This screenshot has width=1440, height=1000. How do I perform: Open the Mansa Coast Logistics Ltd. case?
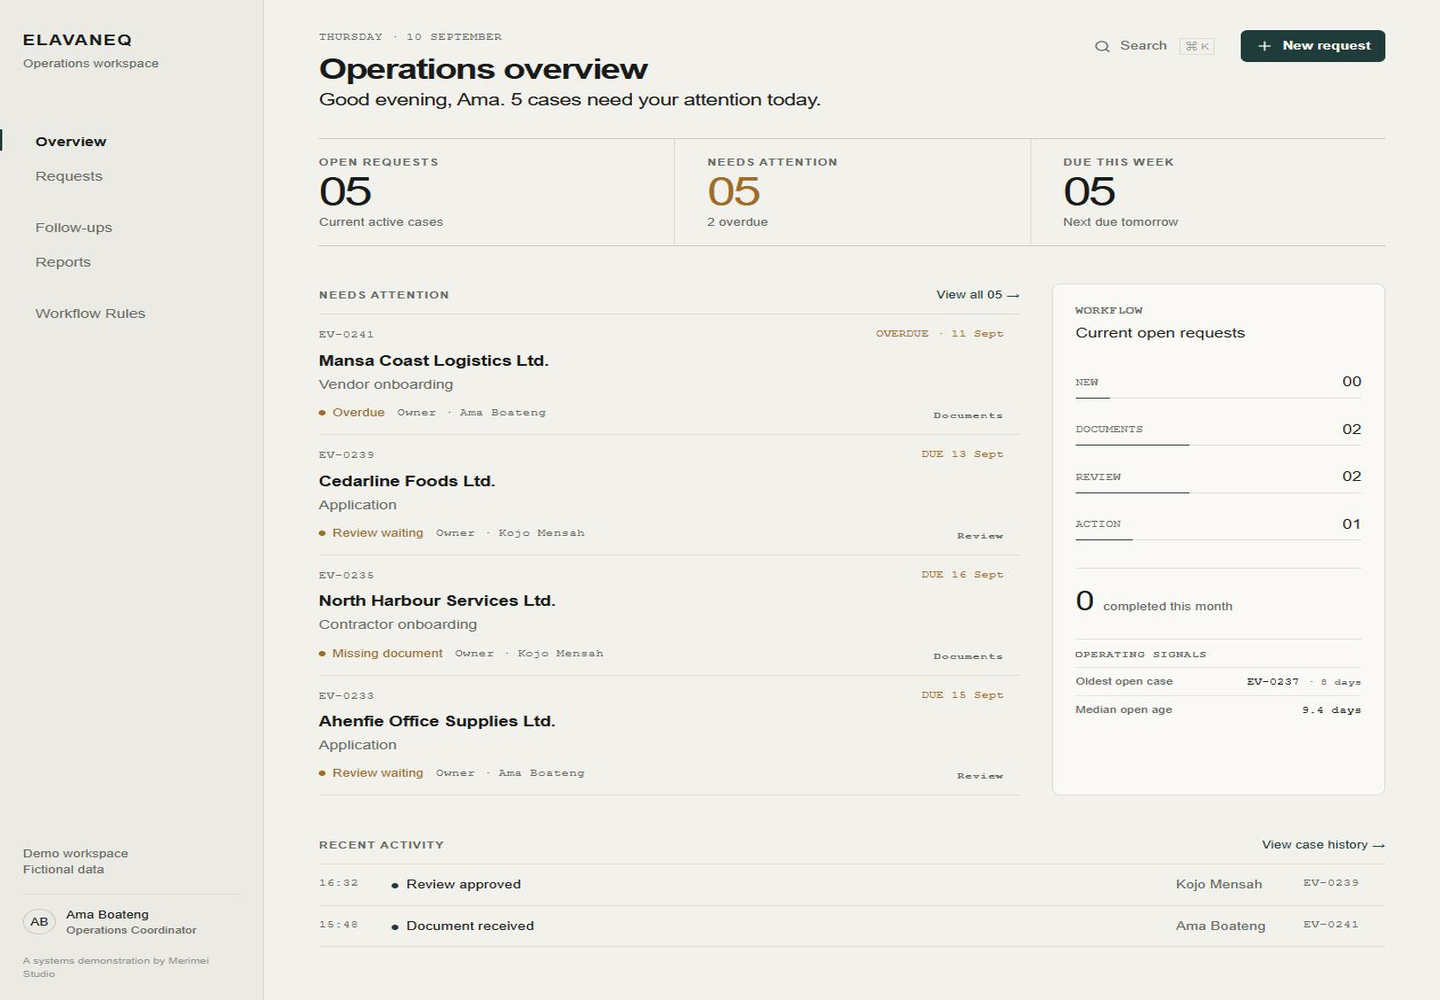(x=669, y=375)
